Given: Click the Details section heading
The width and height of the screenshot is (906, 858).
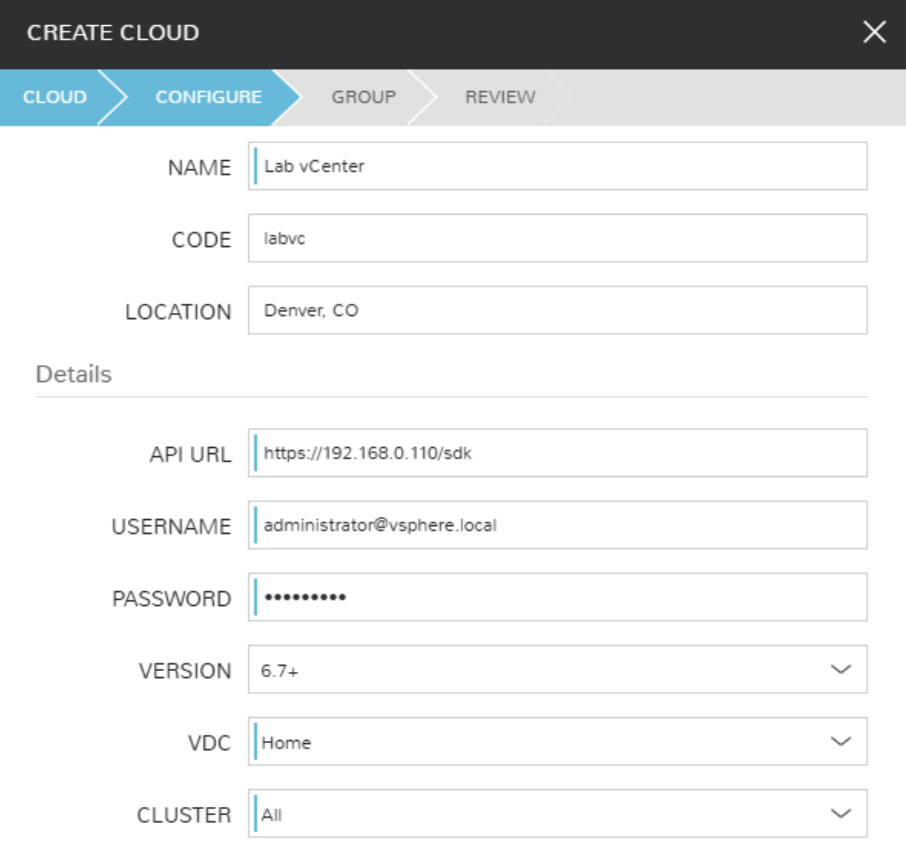Looking at the screenshot, I should point(74,375).
